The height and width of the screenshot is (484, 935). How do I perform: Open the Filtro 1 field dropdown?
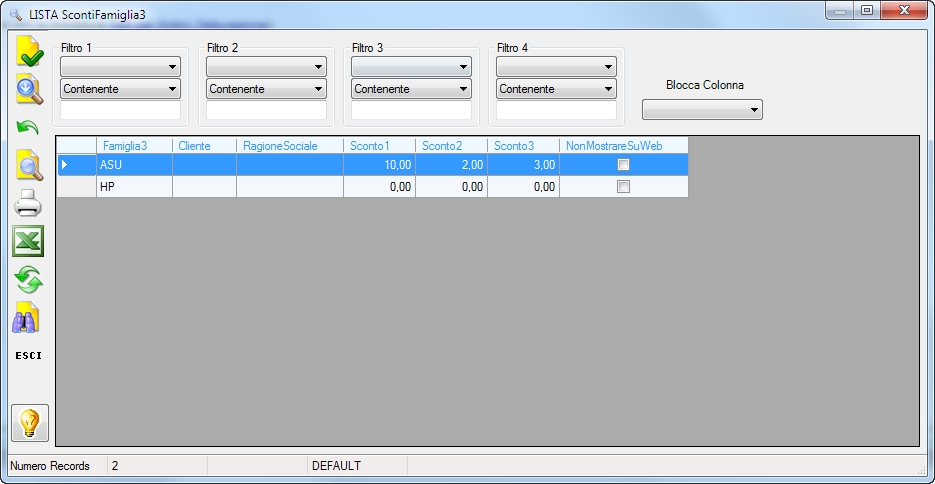120,67
